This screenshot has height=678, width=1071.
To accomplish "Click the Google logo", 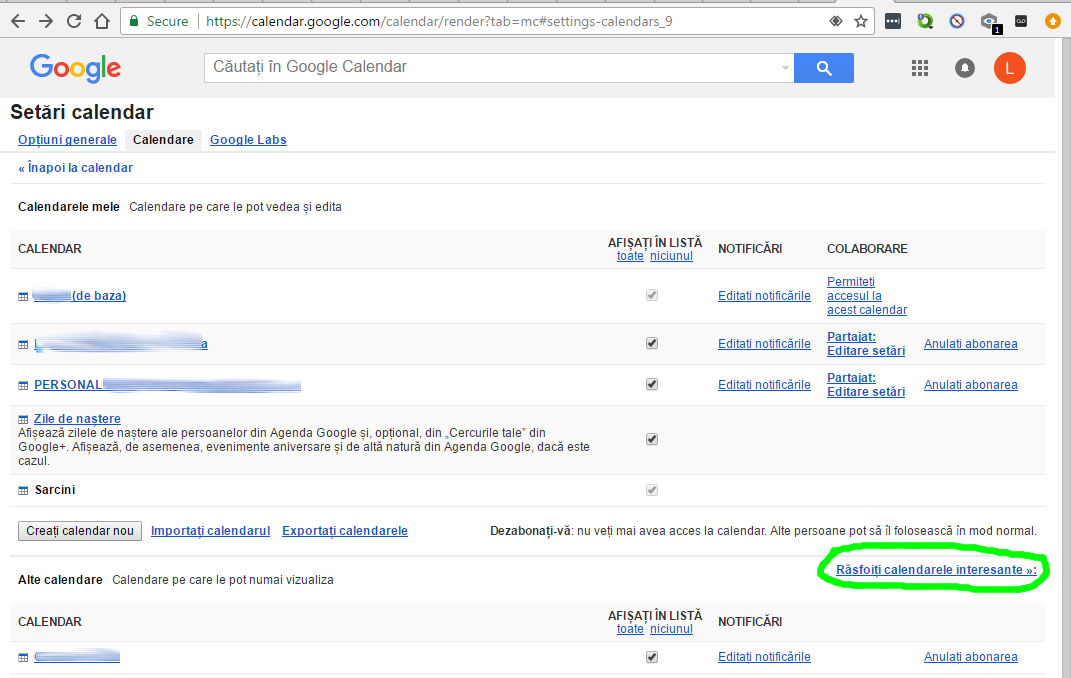I will [75, 68].
